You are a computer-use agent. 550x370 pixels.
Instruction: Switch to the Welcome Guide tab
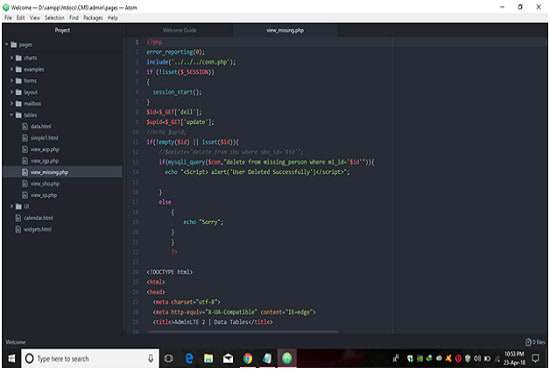coord(179,30)
